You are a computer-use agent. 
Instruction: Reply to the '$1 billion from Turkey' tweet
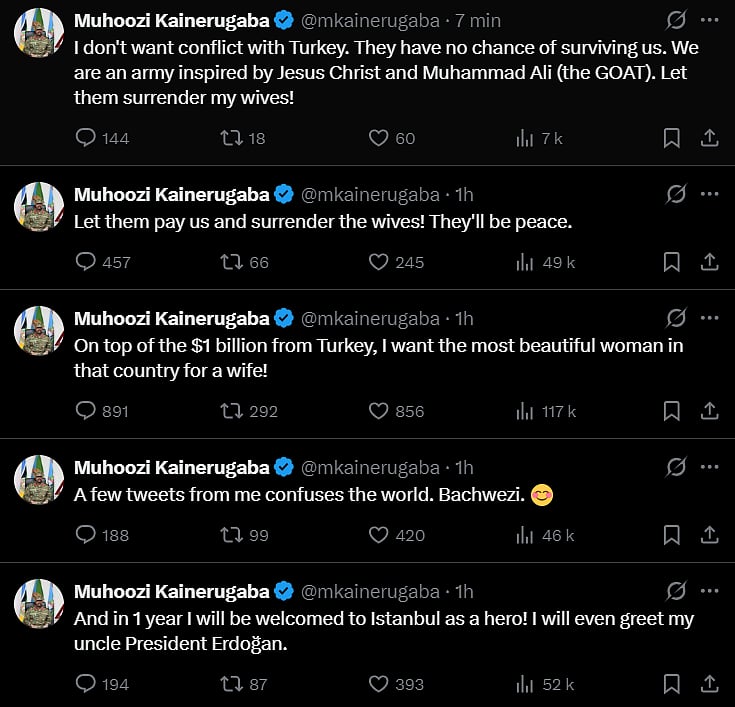click(86, 410)
